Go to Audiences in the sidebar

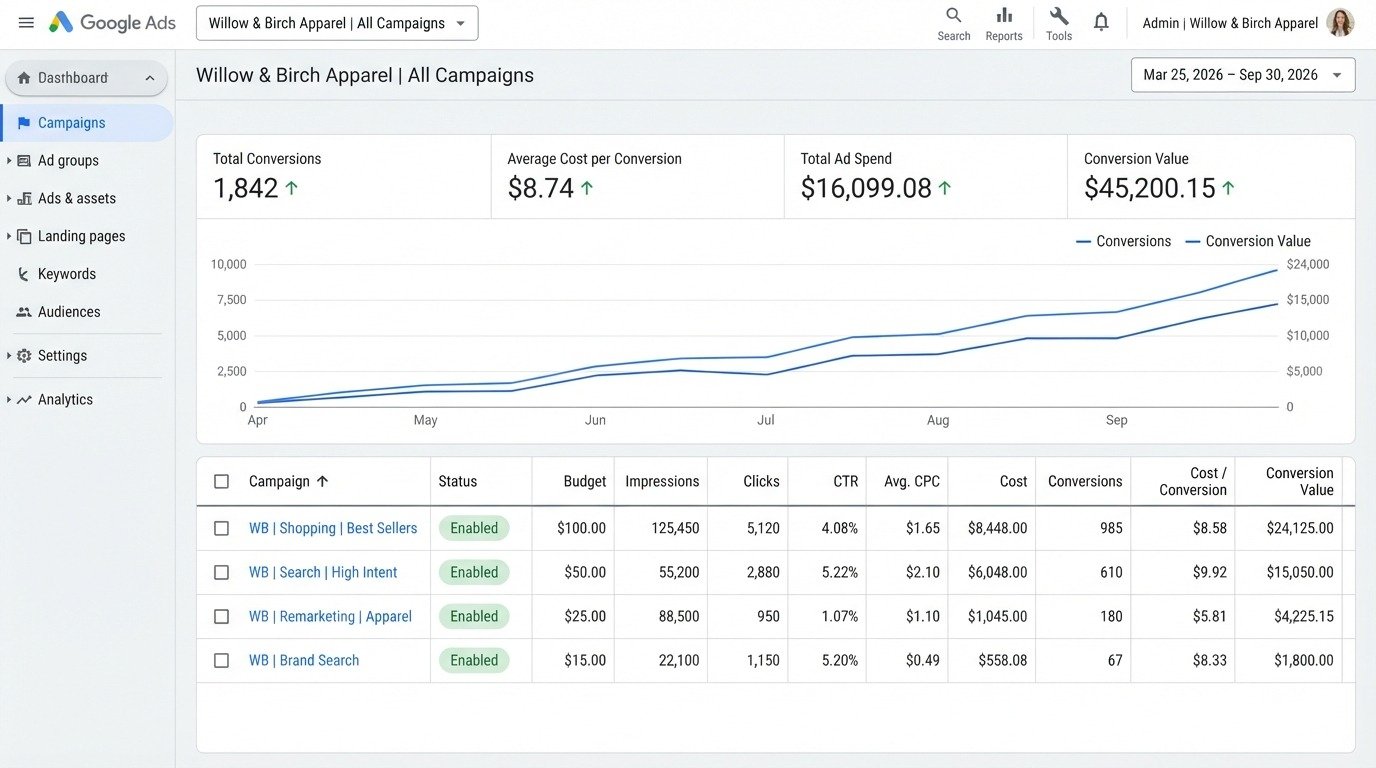[x=69, y=312]
